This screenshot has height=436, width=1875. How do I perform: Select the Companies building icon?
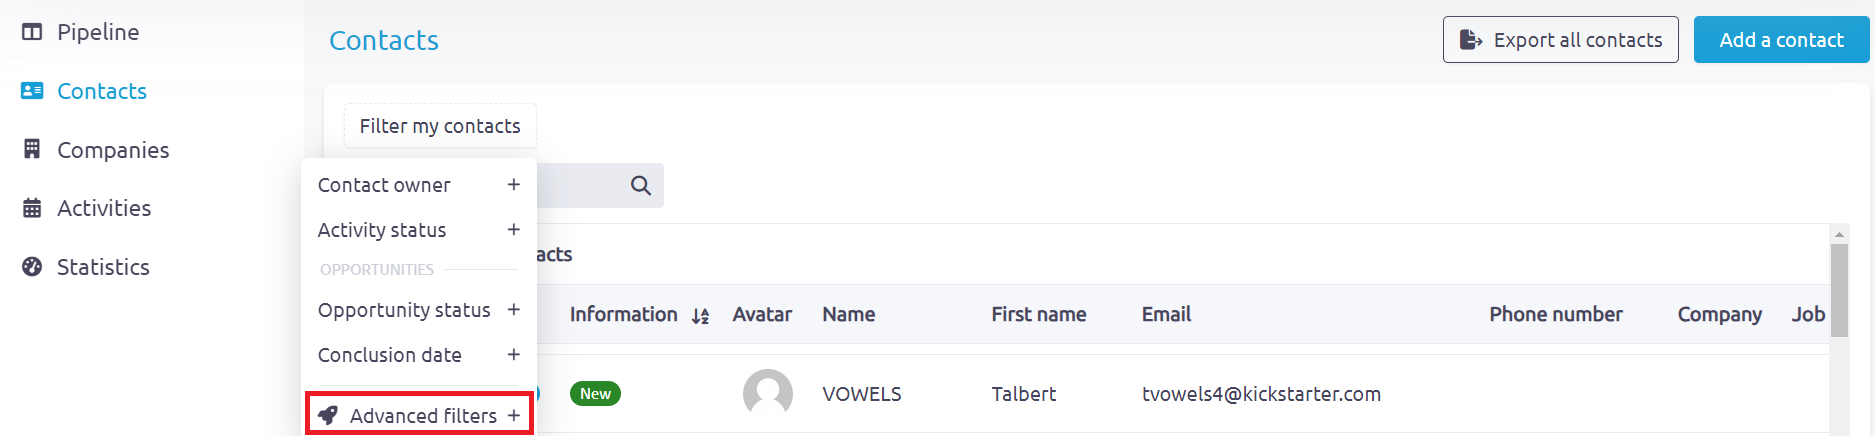click(x=32, y=149)
